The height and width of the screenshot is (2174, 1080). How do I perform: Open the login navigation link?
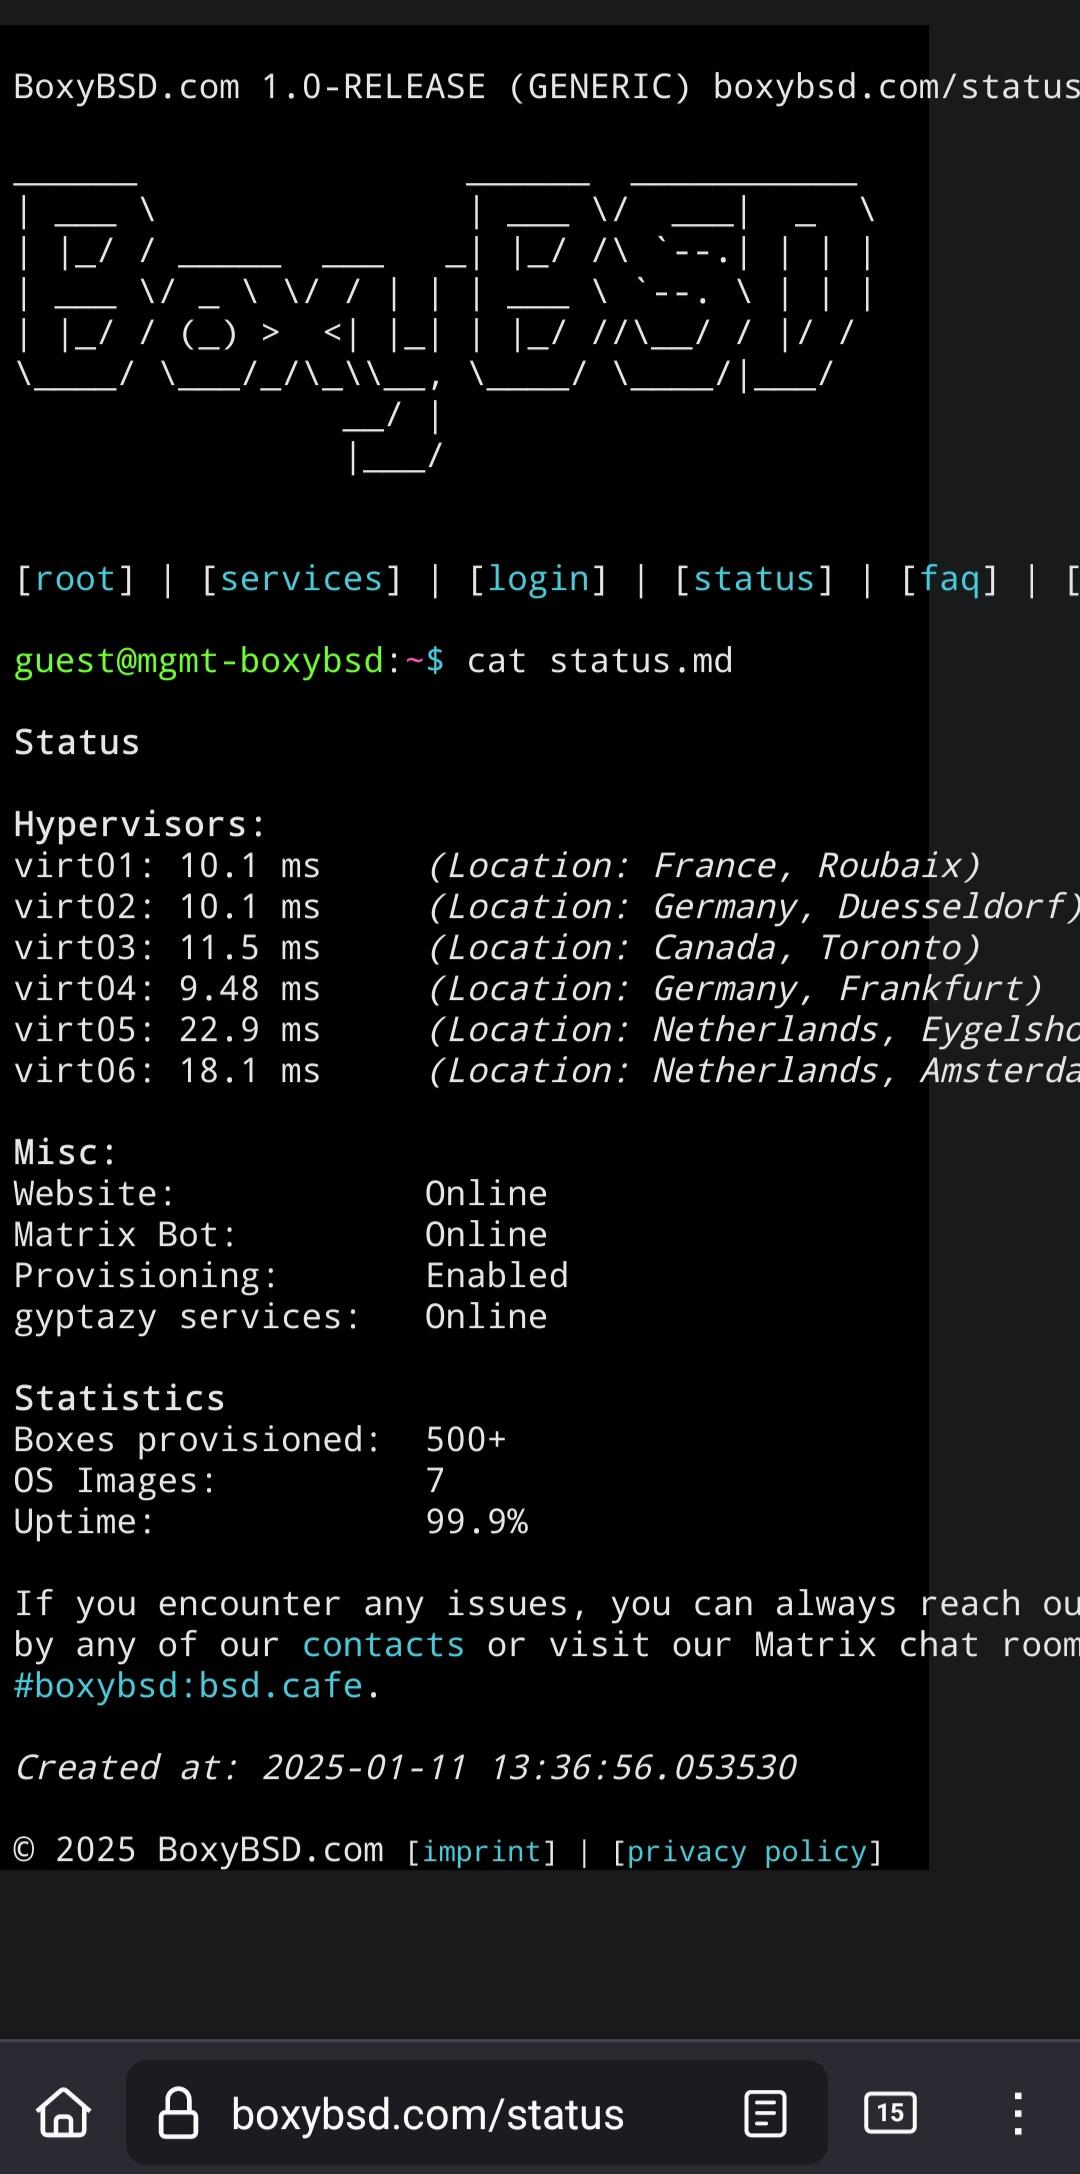point(539,579)
